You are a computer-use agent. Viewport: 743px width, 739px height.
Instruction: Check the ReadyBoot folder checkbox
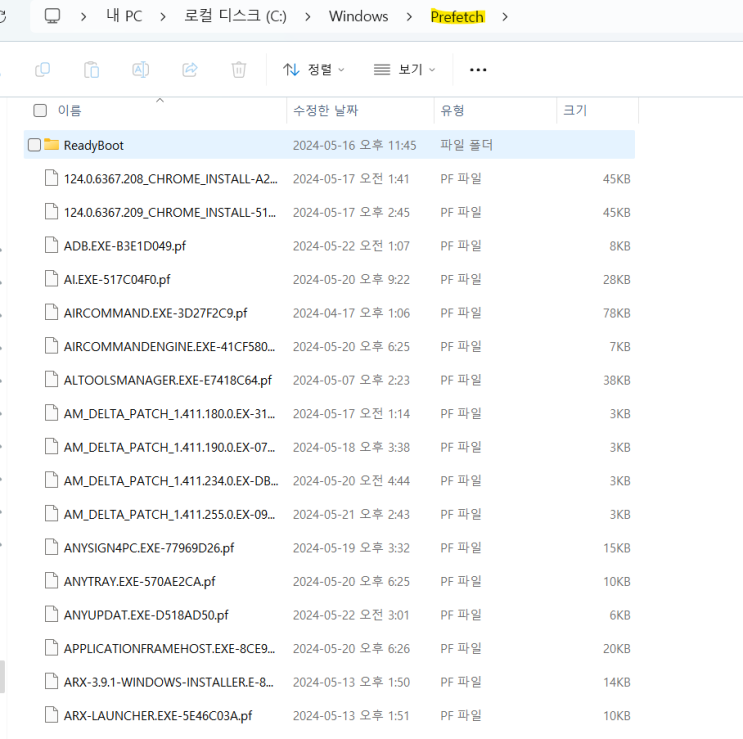coord(34,144)
